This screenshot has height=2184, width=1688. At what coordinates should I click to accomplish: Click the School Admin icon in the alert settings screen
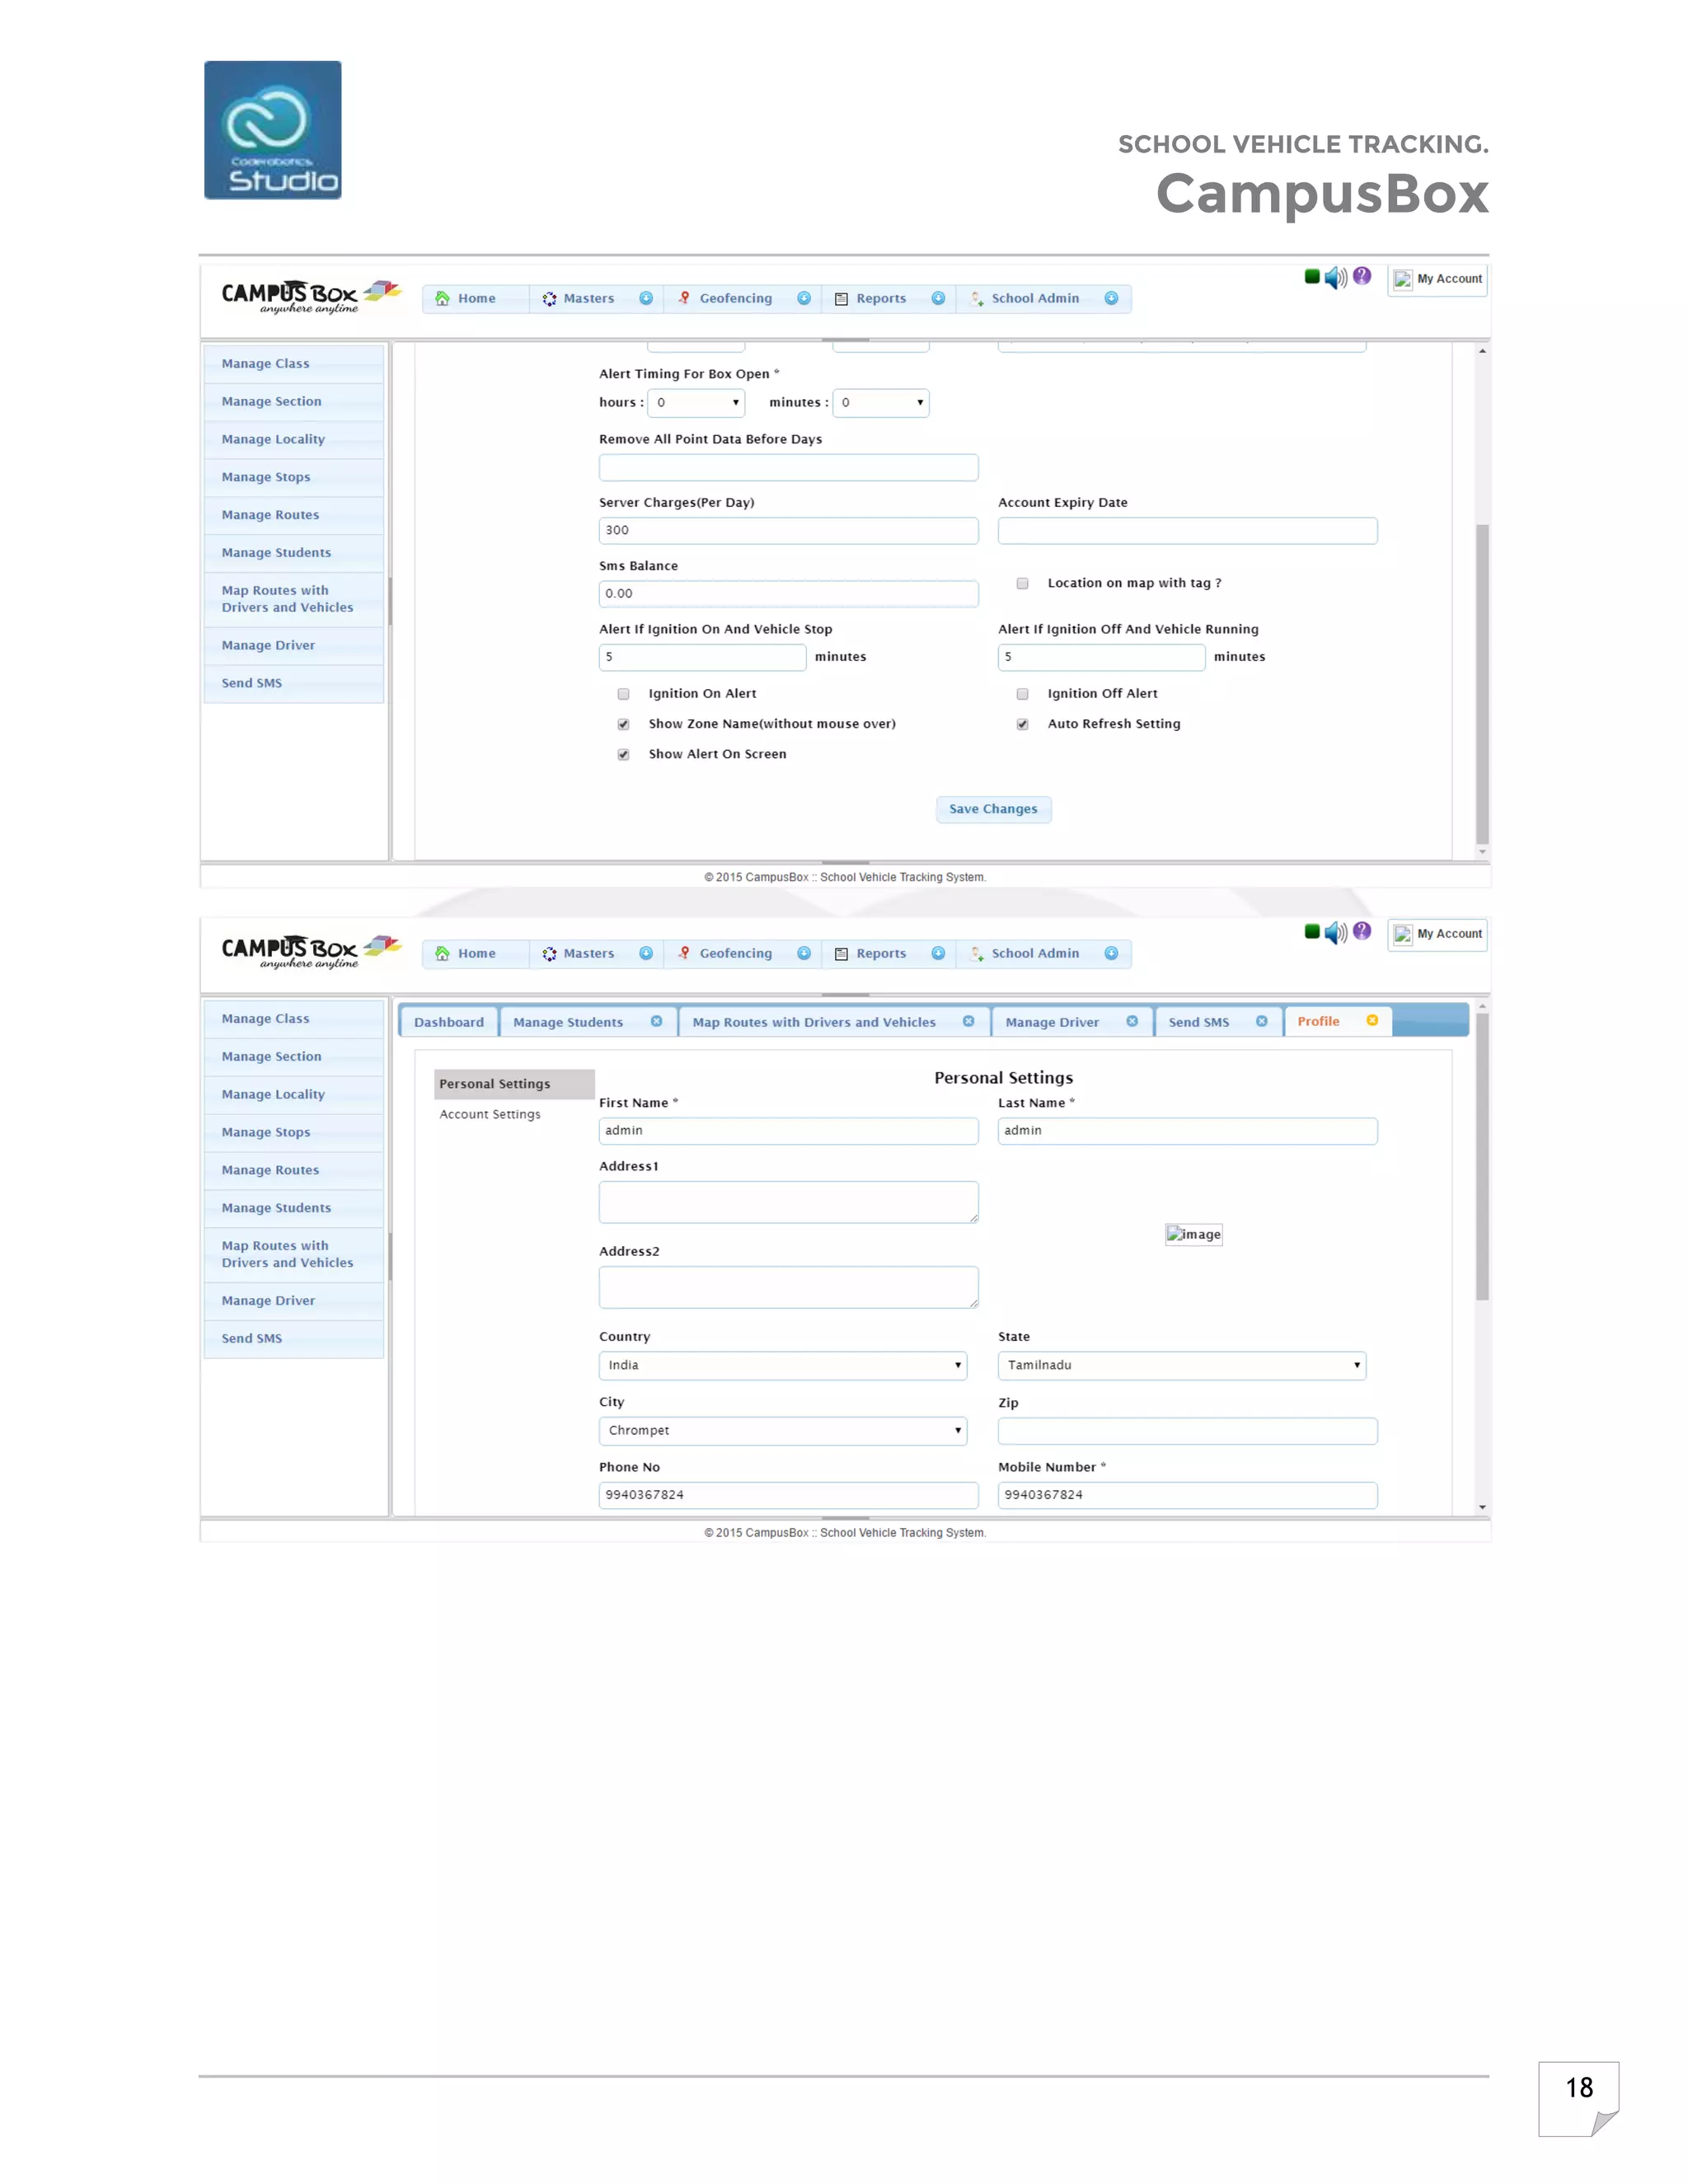(x=977, y=298)
